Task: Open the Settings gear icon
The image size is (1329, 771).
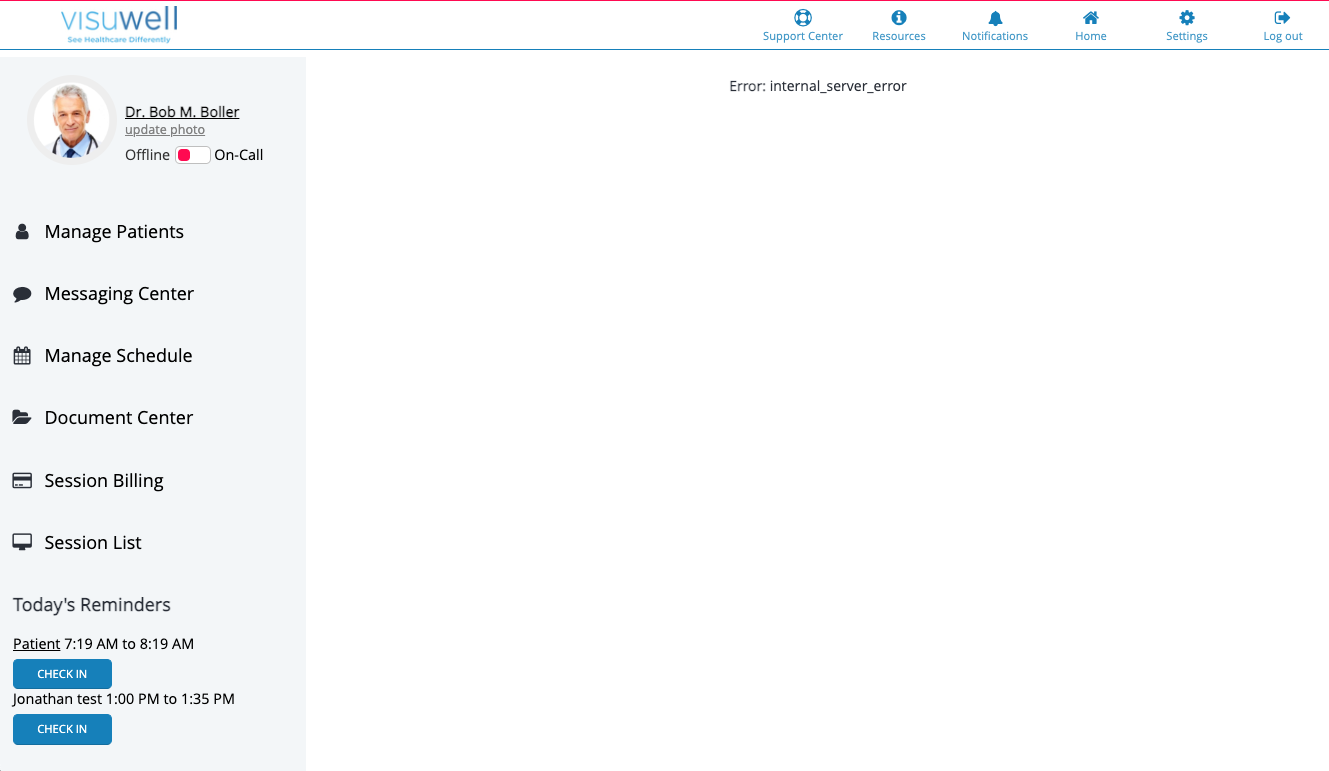Action: tap(1186, 16)
